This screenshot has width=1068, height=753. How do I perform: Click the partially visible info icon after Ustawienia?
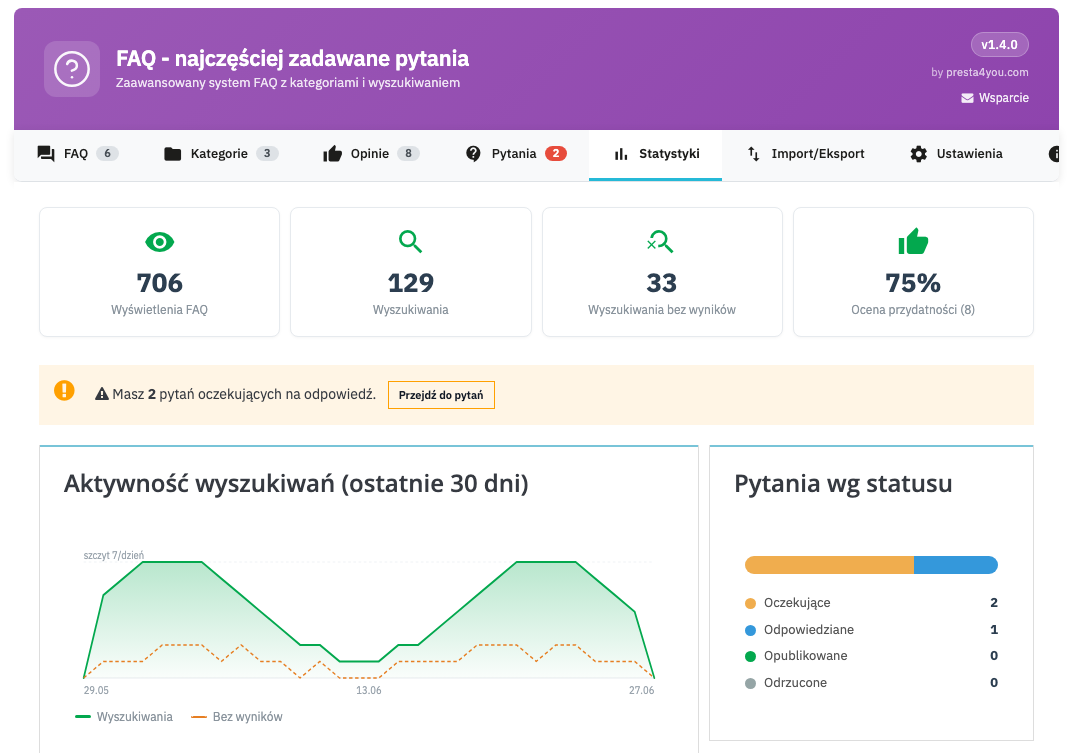(x=1054, y=154)
